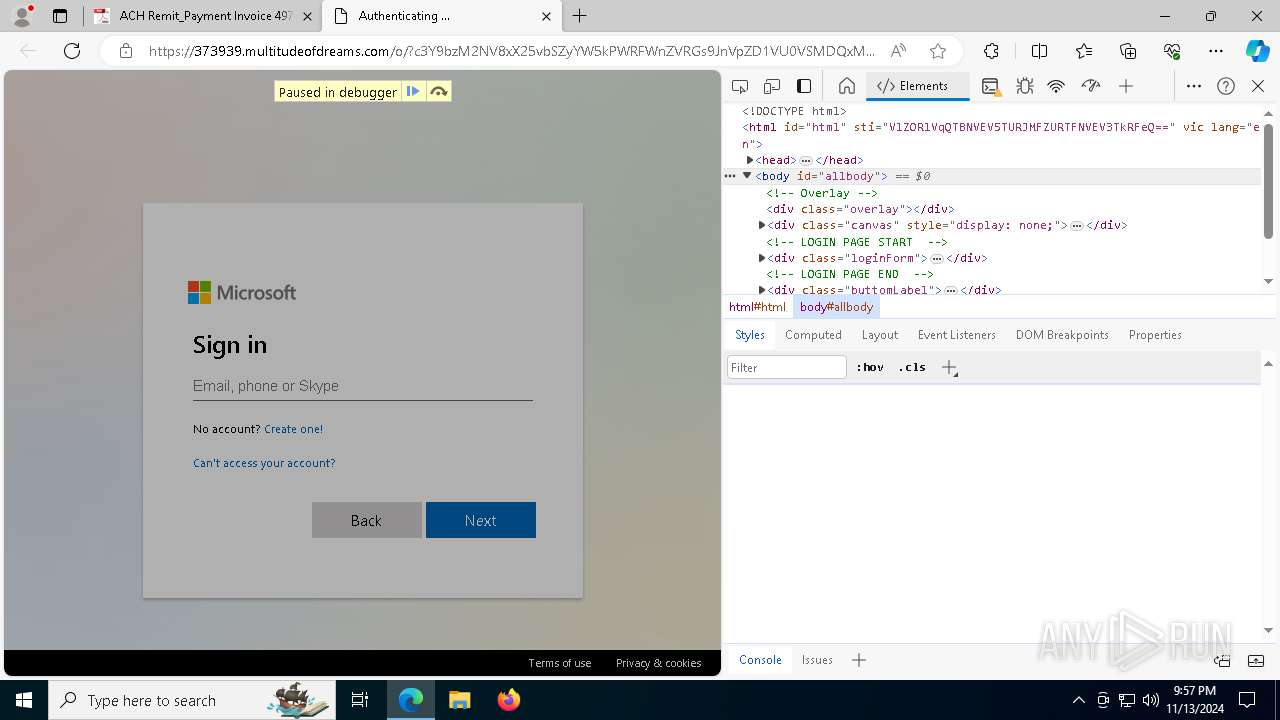Add new style rule plus button
Image resolution: width=1280 pixels, height=720 pixels.
click(949, 367)
